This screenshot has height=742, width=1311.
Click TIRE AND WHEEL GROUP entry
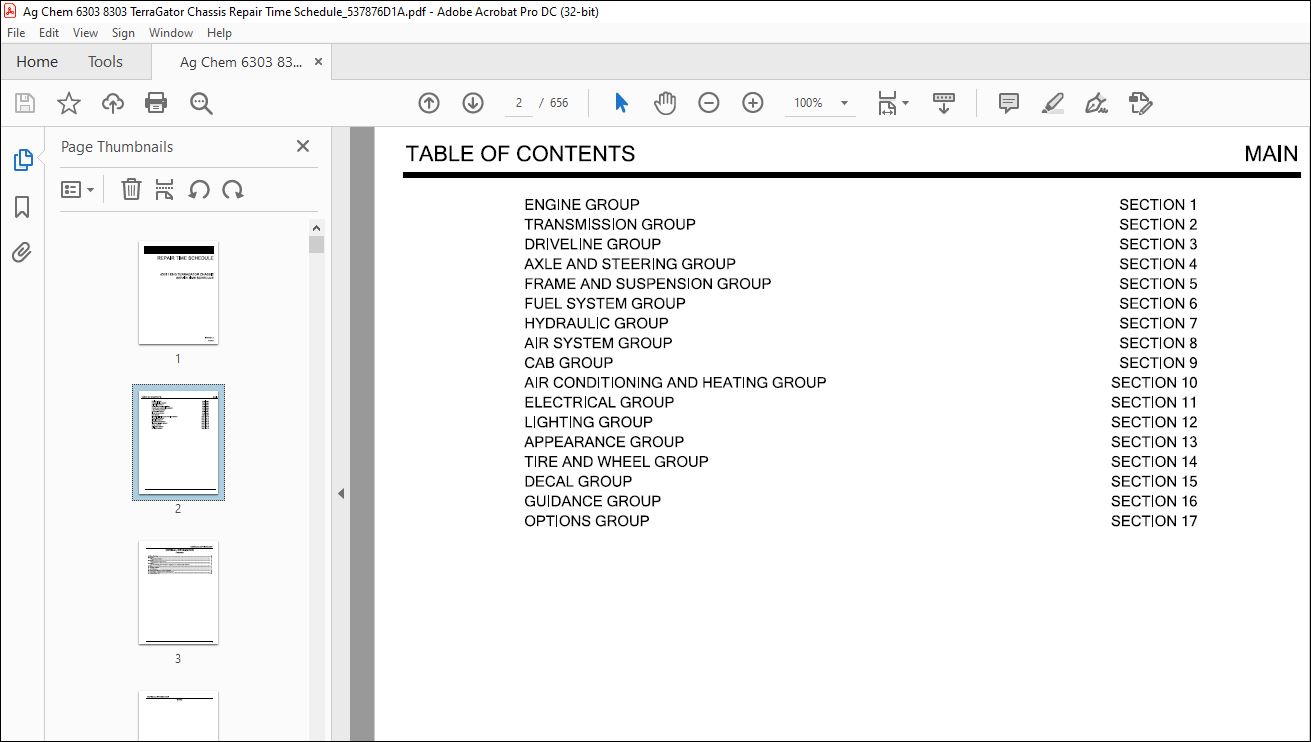click(616, 462)
